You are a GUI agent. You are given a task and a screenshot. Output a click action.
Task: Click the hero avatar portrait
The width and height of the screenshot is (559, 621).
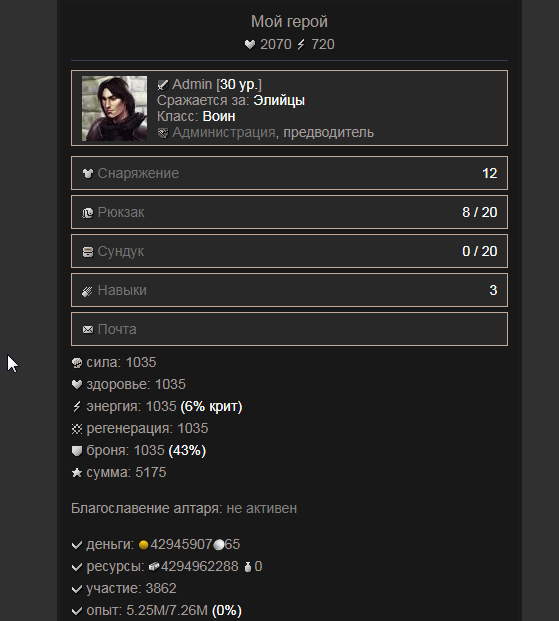114,108
